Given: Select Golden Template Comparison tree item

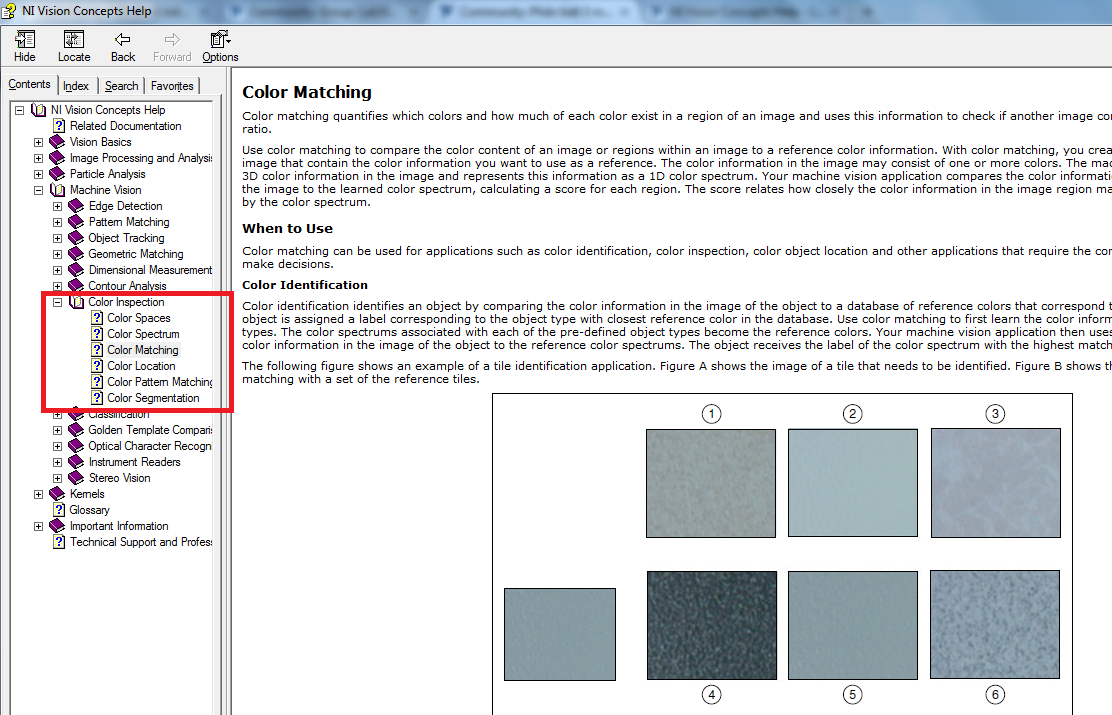Looking at the screenshot, I should [x=150, y=430].
